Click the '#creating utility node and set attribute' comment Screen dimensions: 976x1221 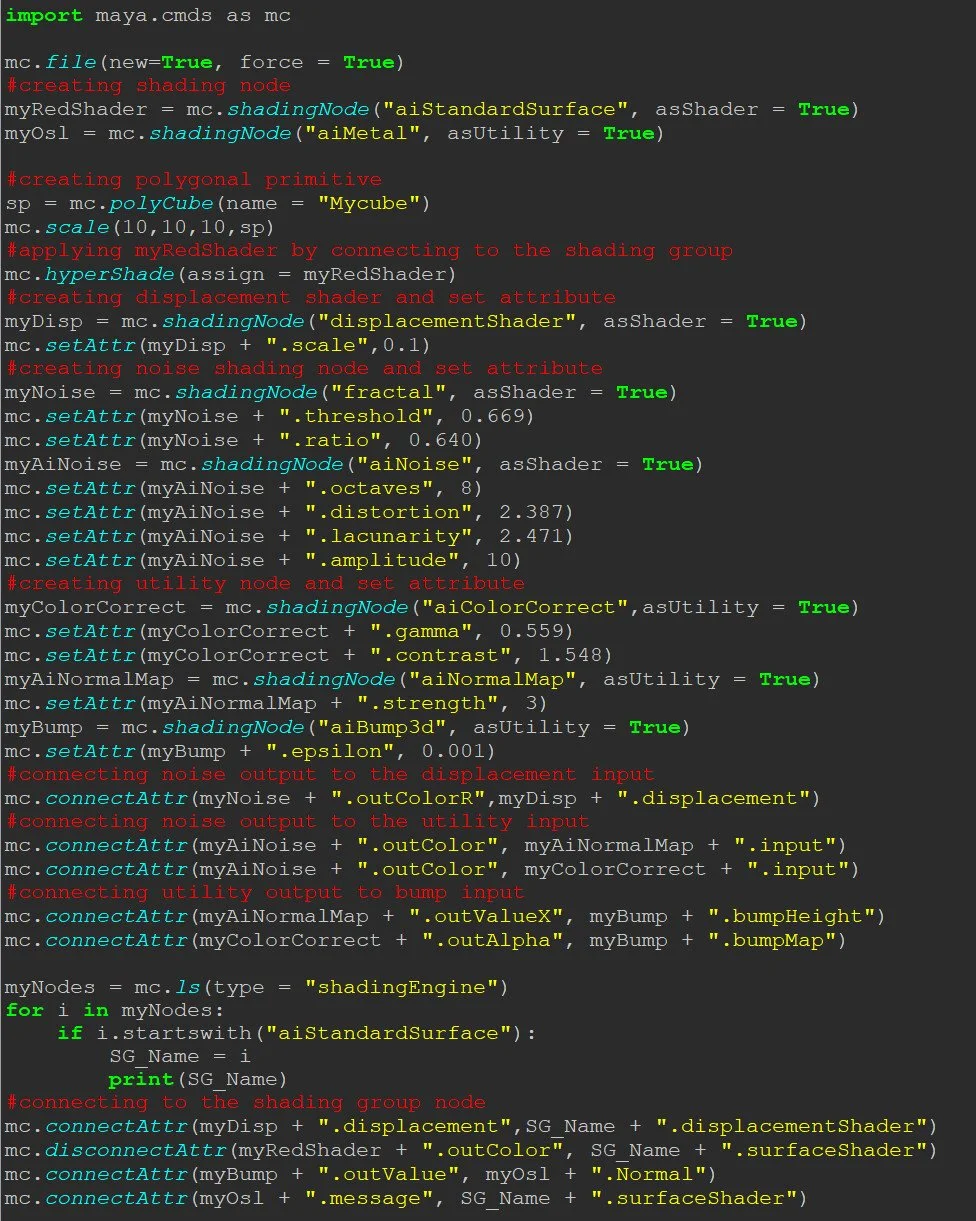tap(264, 583)
